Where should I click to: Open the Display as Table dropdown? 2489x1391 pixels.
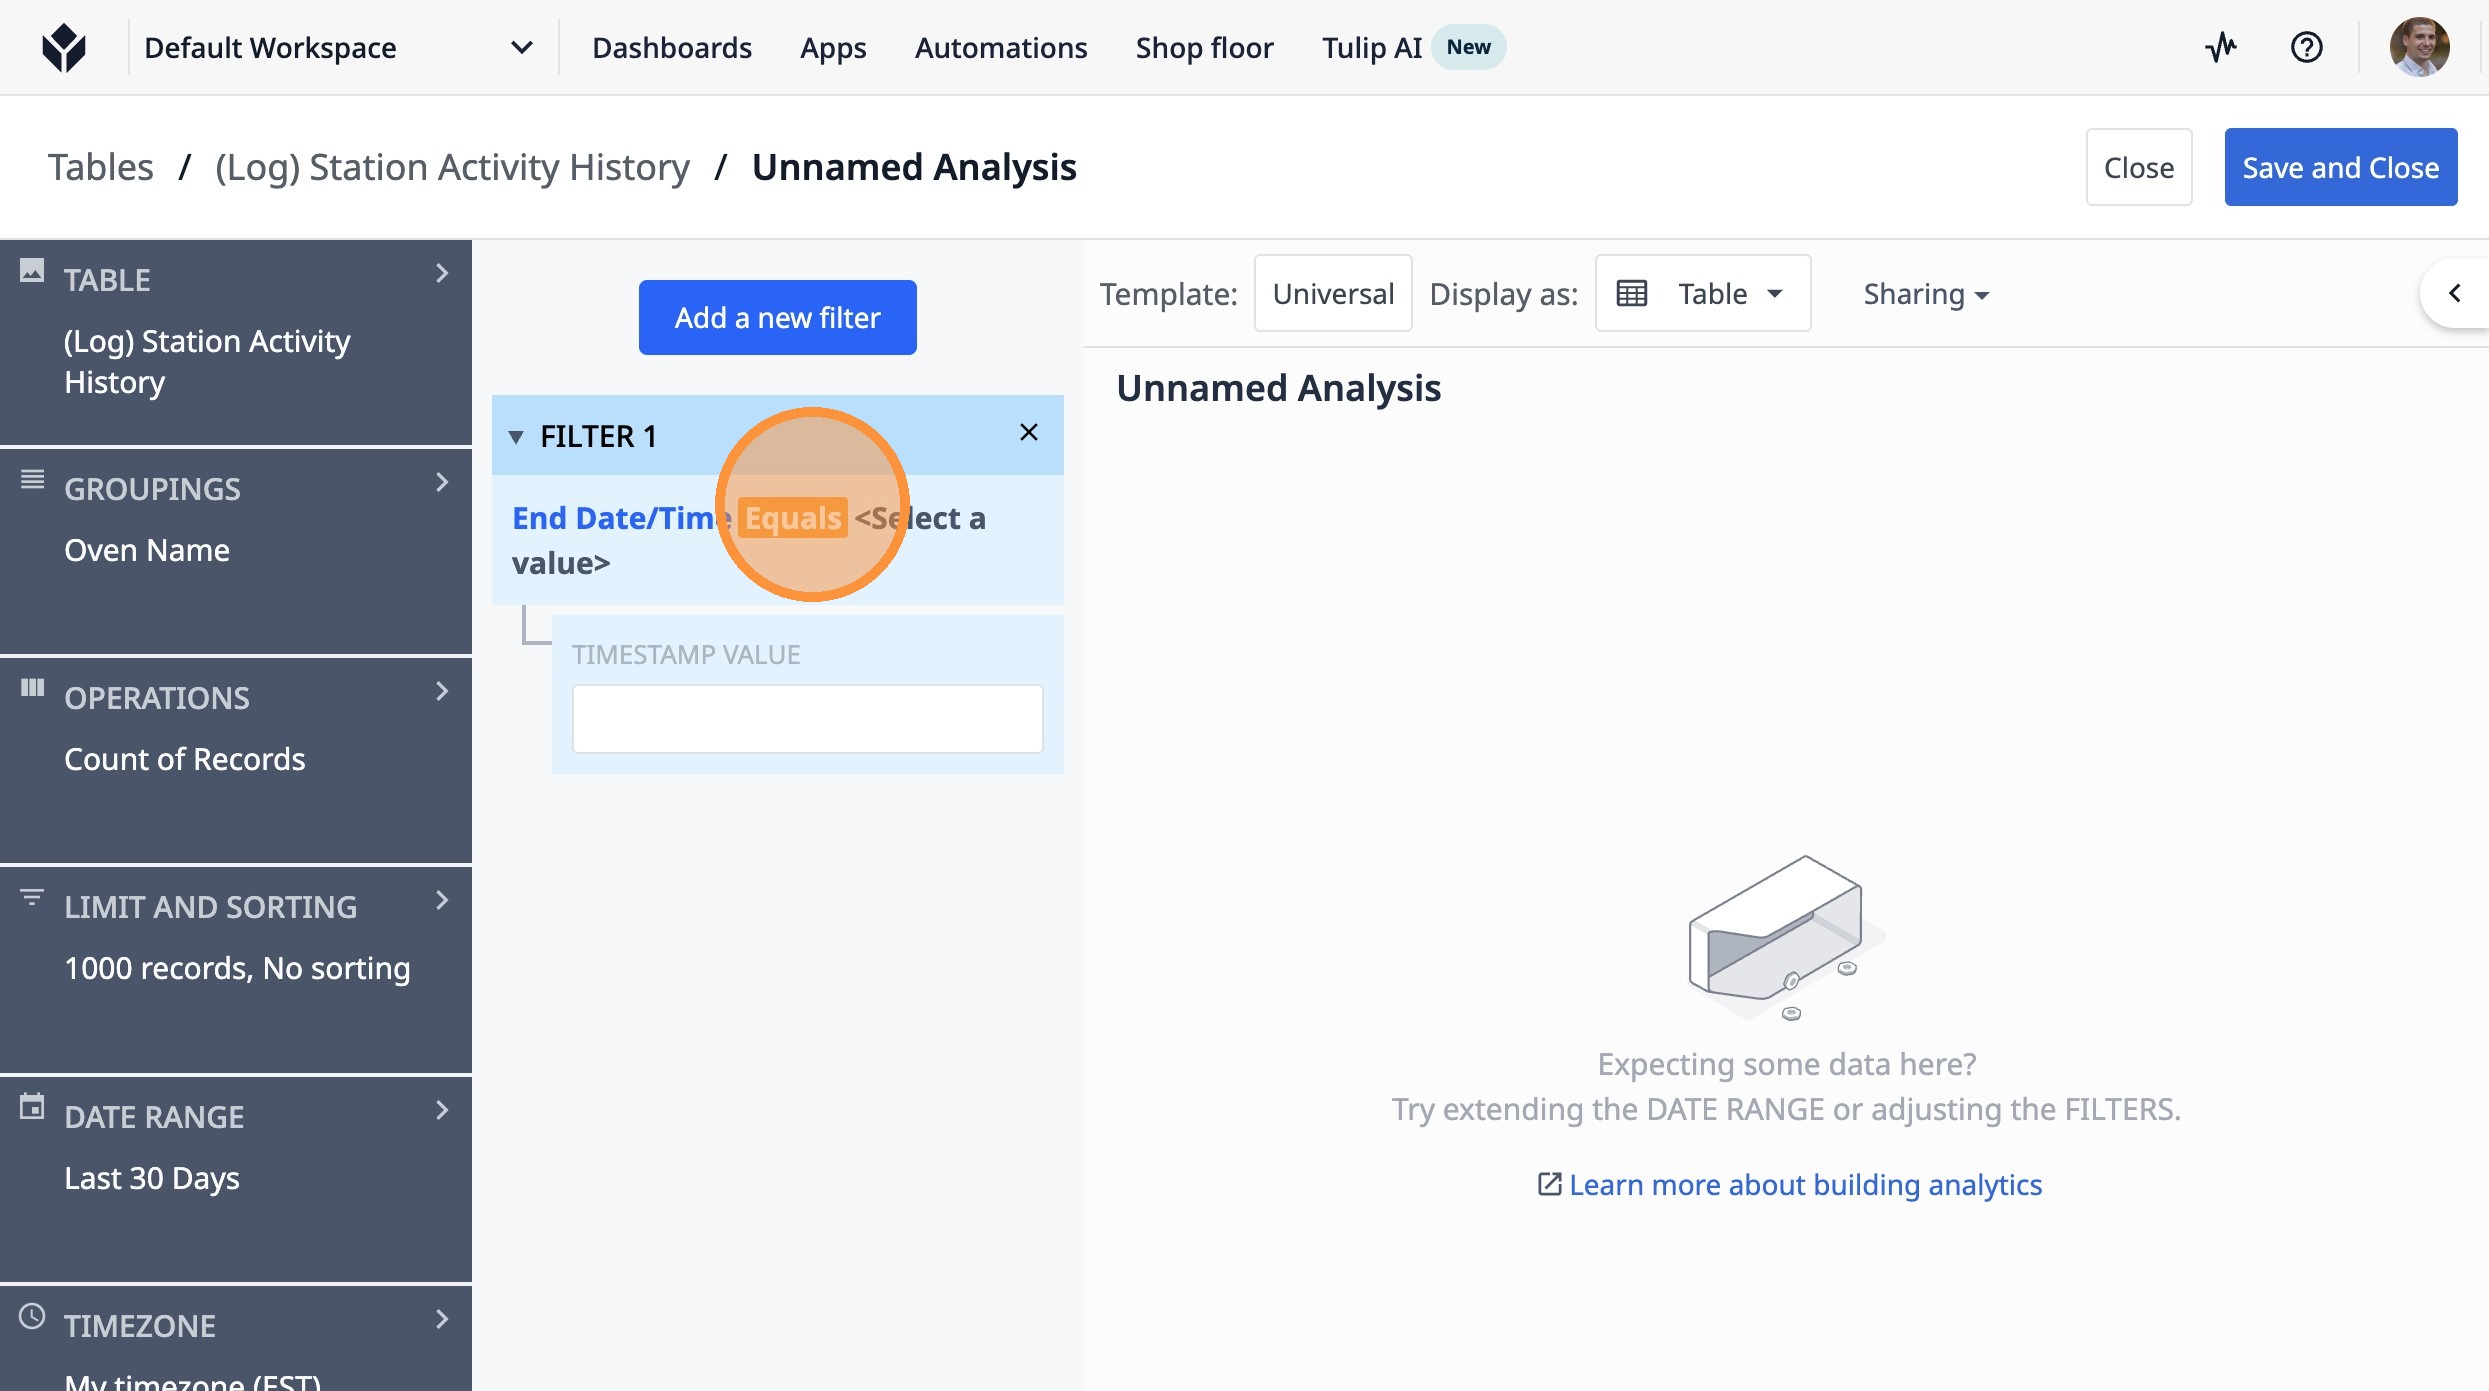click(x=1702, y=294)
